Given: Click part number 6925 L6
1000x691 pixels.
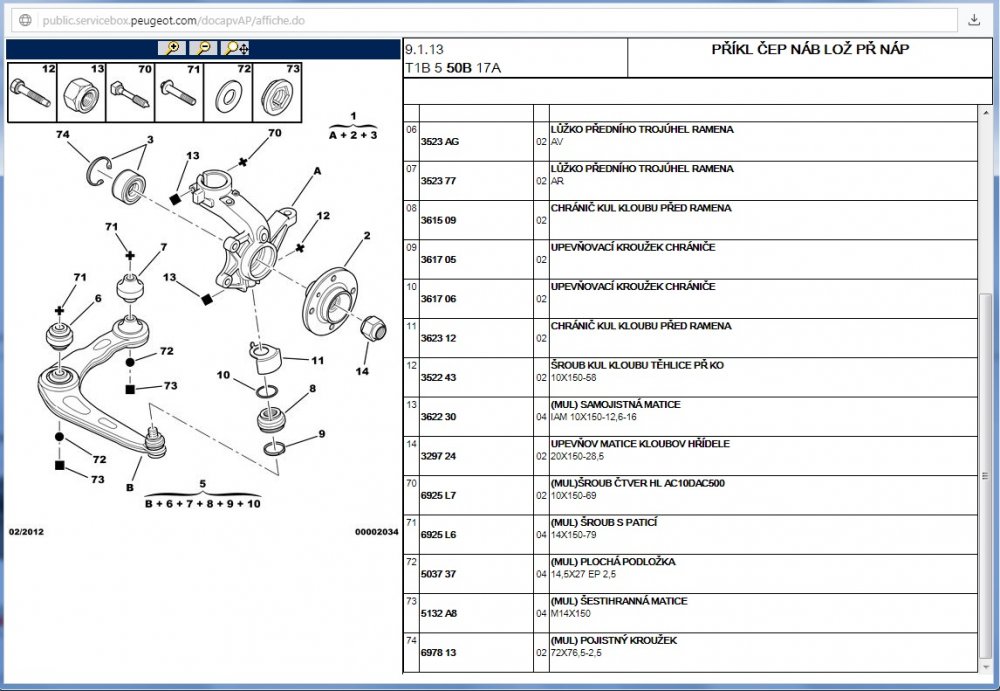Looking at the screenshot, I should 438,535.
